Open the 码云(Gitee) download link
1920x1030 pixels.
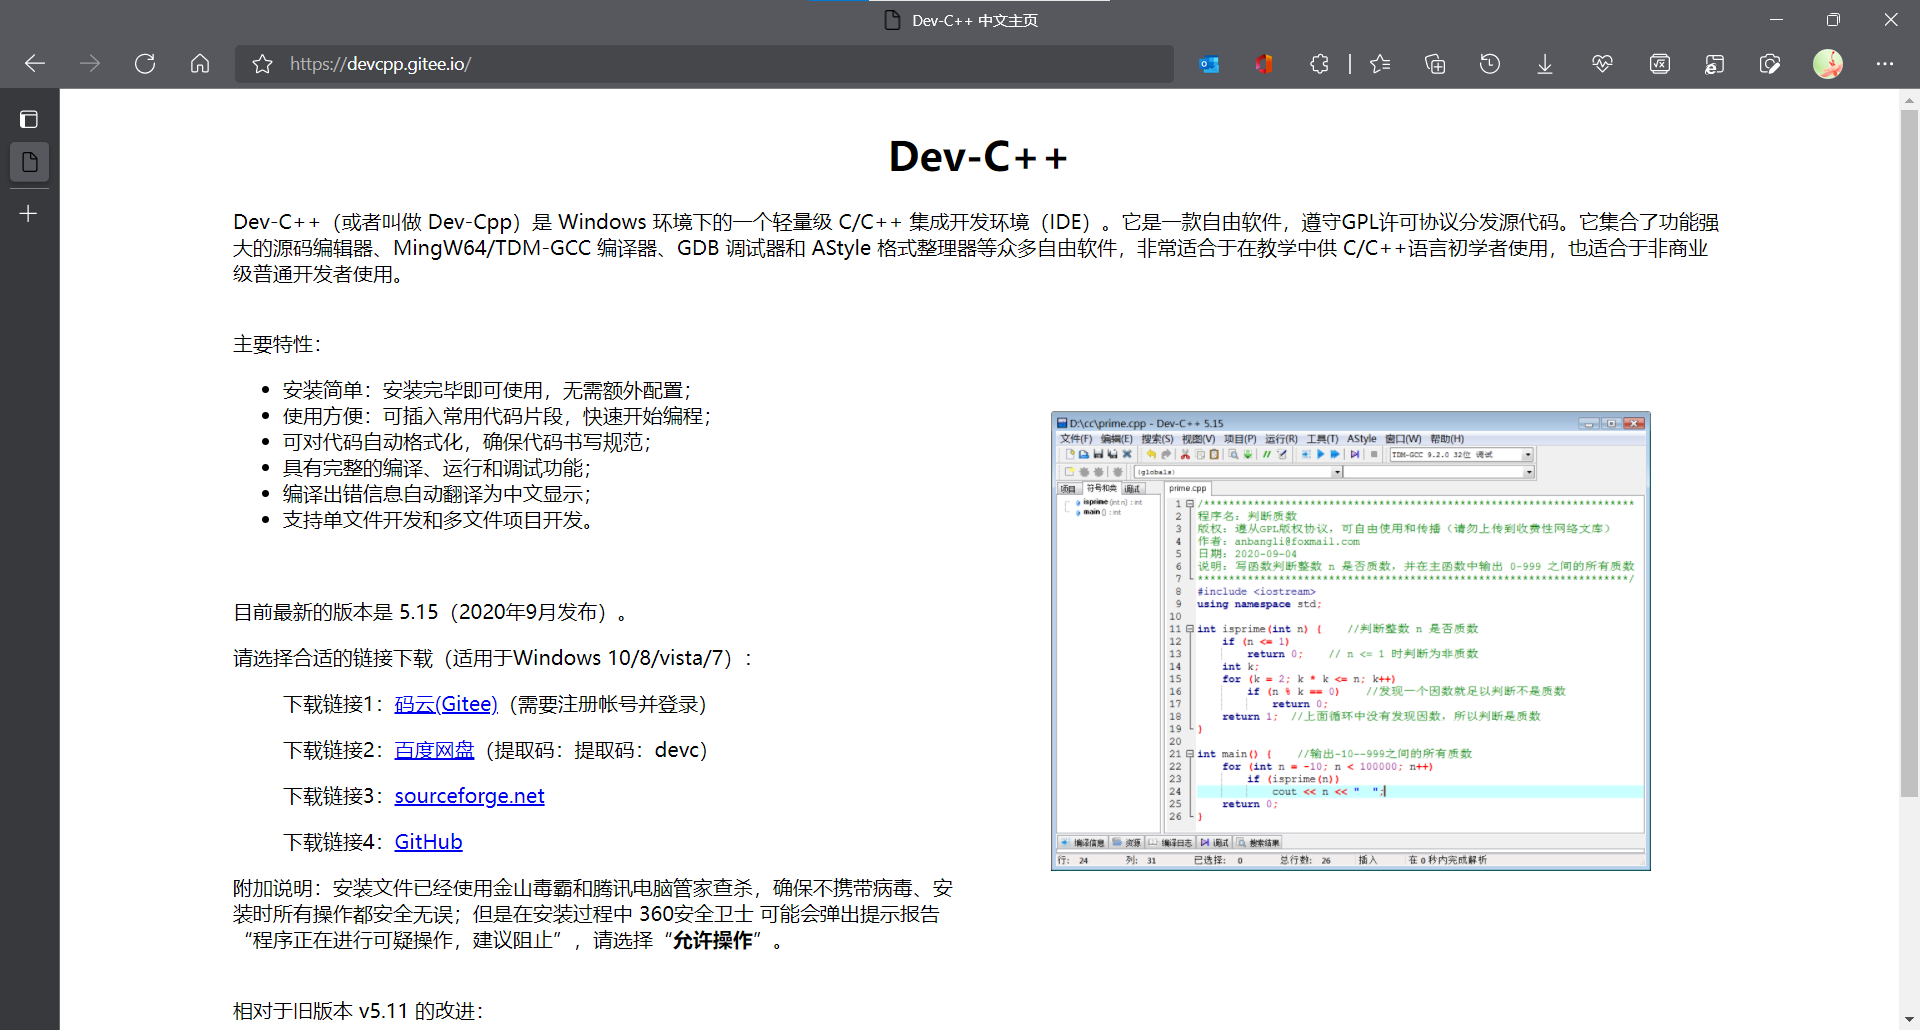[x=446, y=704]
